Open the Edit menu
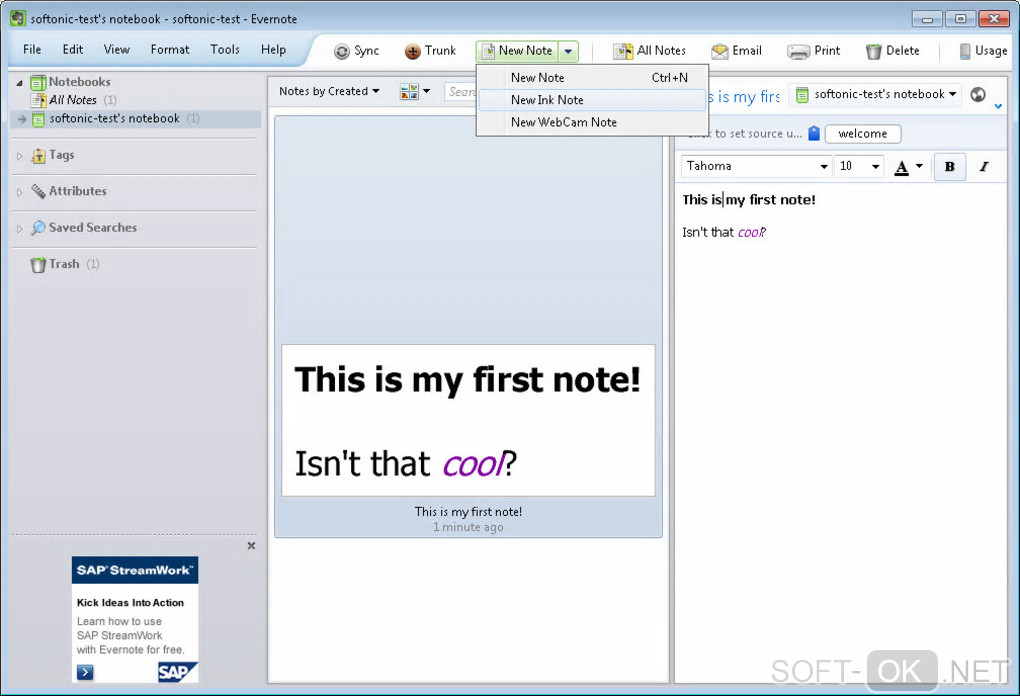1020x696 pixels. (73, 49)
